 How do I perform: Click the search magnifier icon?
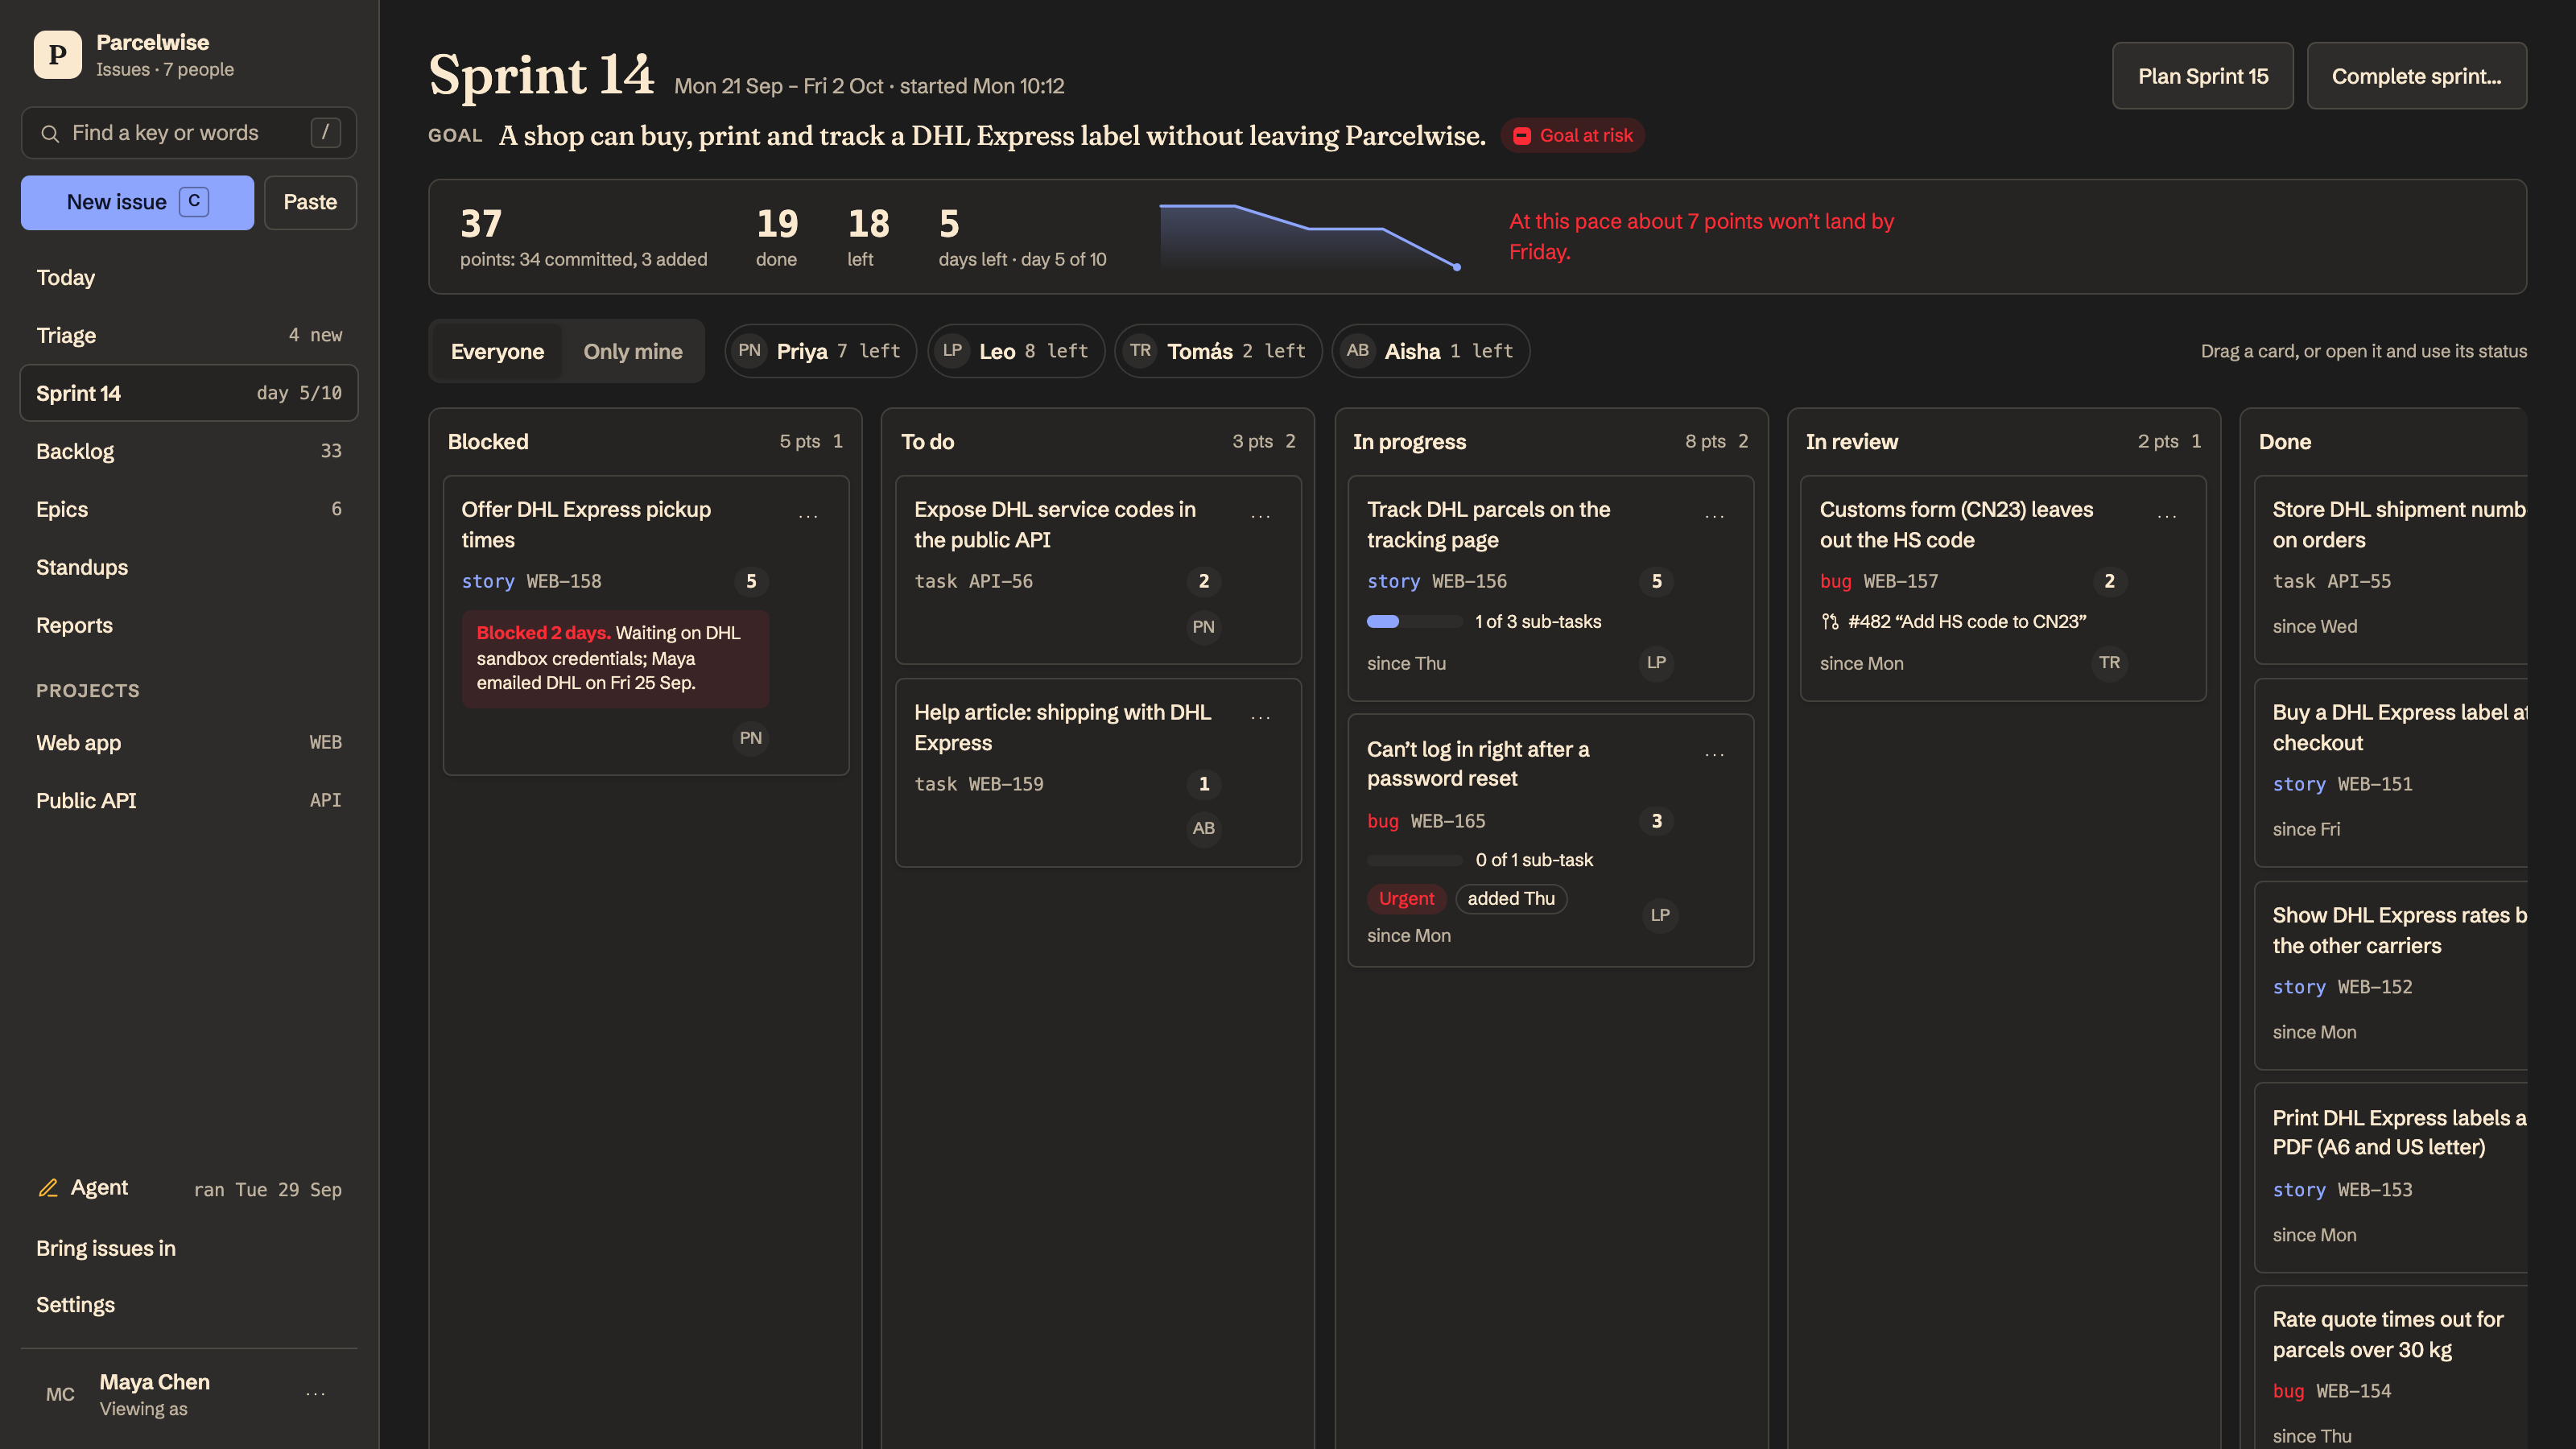click(x=49, y=133)
